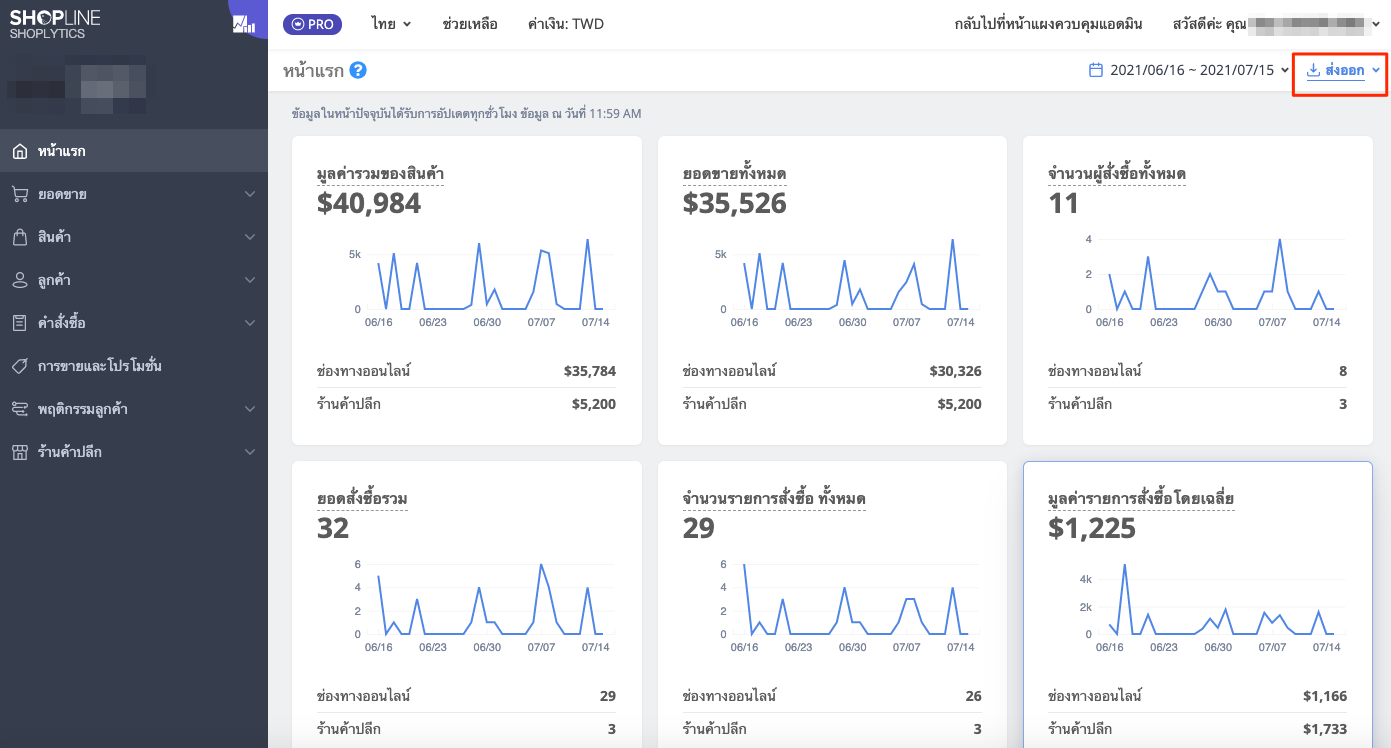Click the storefront icon for ร้านค้าปลีก
Viewport: 1391px width, 748px height.
tap(20, 452)
